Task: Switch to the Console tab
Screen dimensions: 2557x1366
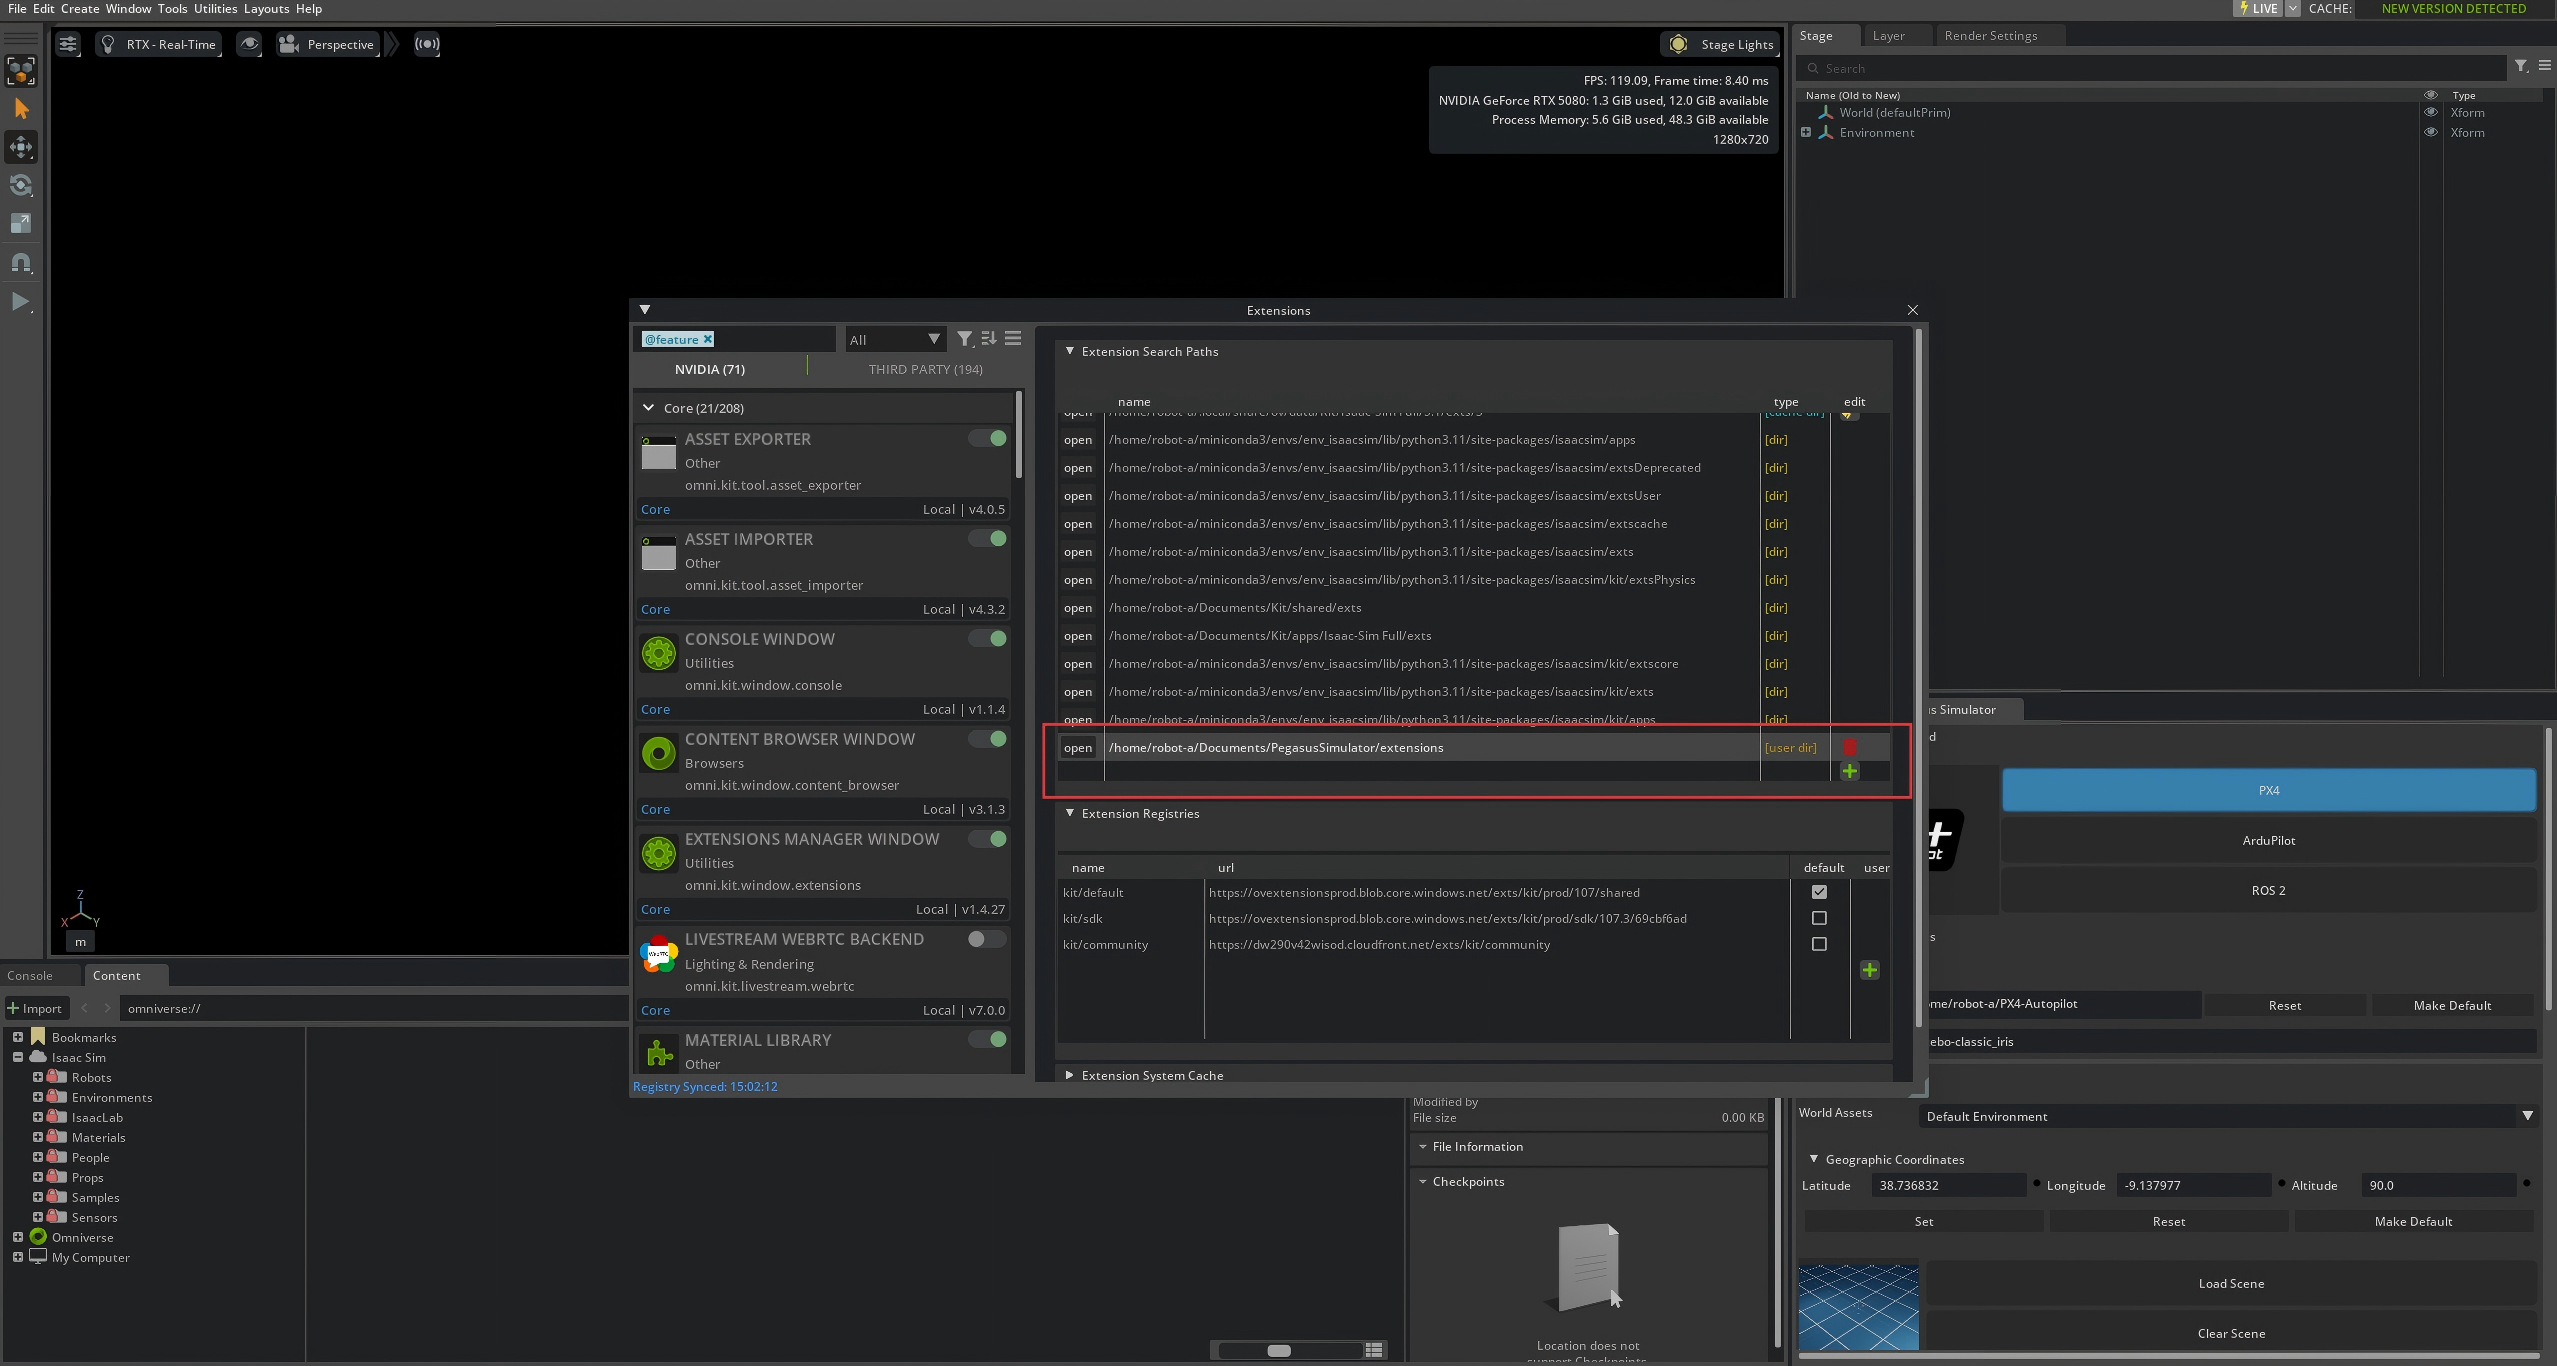Action: [30, 975]
